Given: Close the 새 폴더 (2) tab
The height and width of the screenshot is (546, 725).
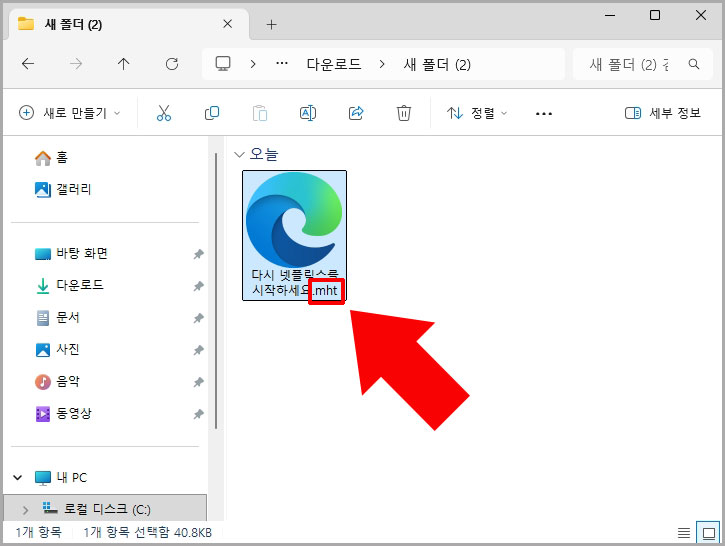Looking at the screenshot, I should coord(227,24).
